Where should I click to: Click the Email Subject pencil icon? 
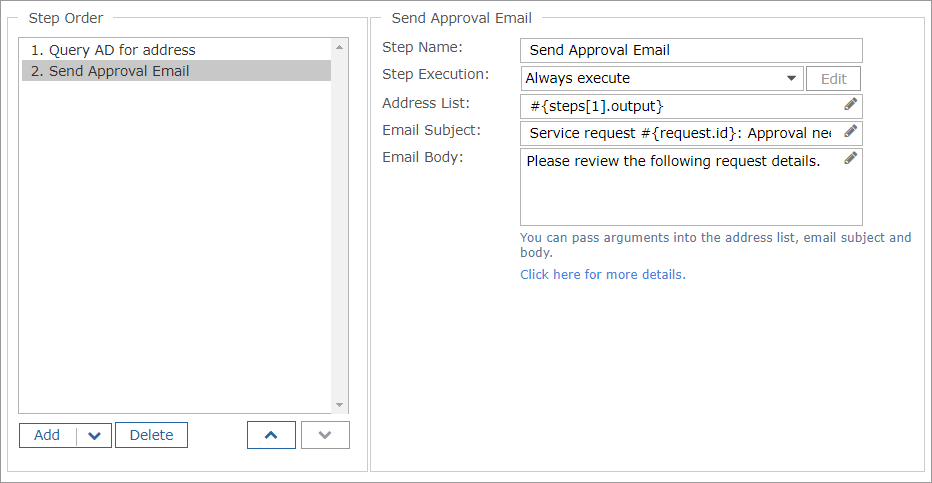850,131
